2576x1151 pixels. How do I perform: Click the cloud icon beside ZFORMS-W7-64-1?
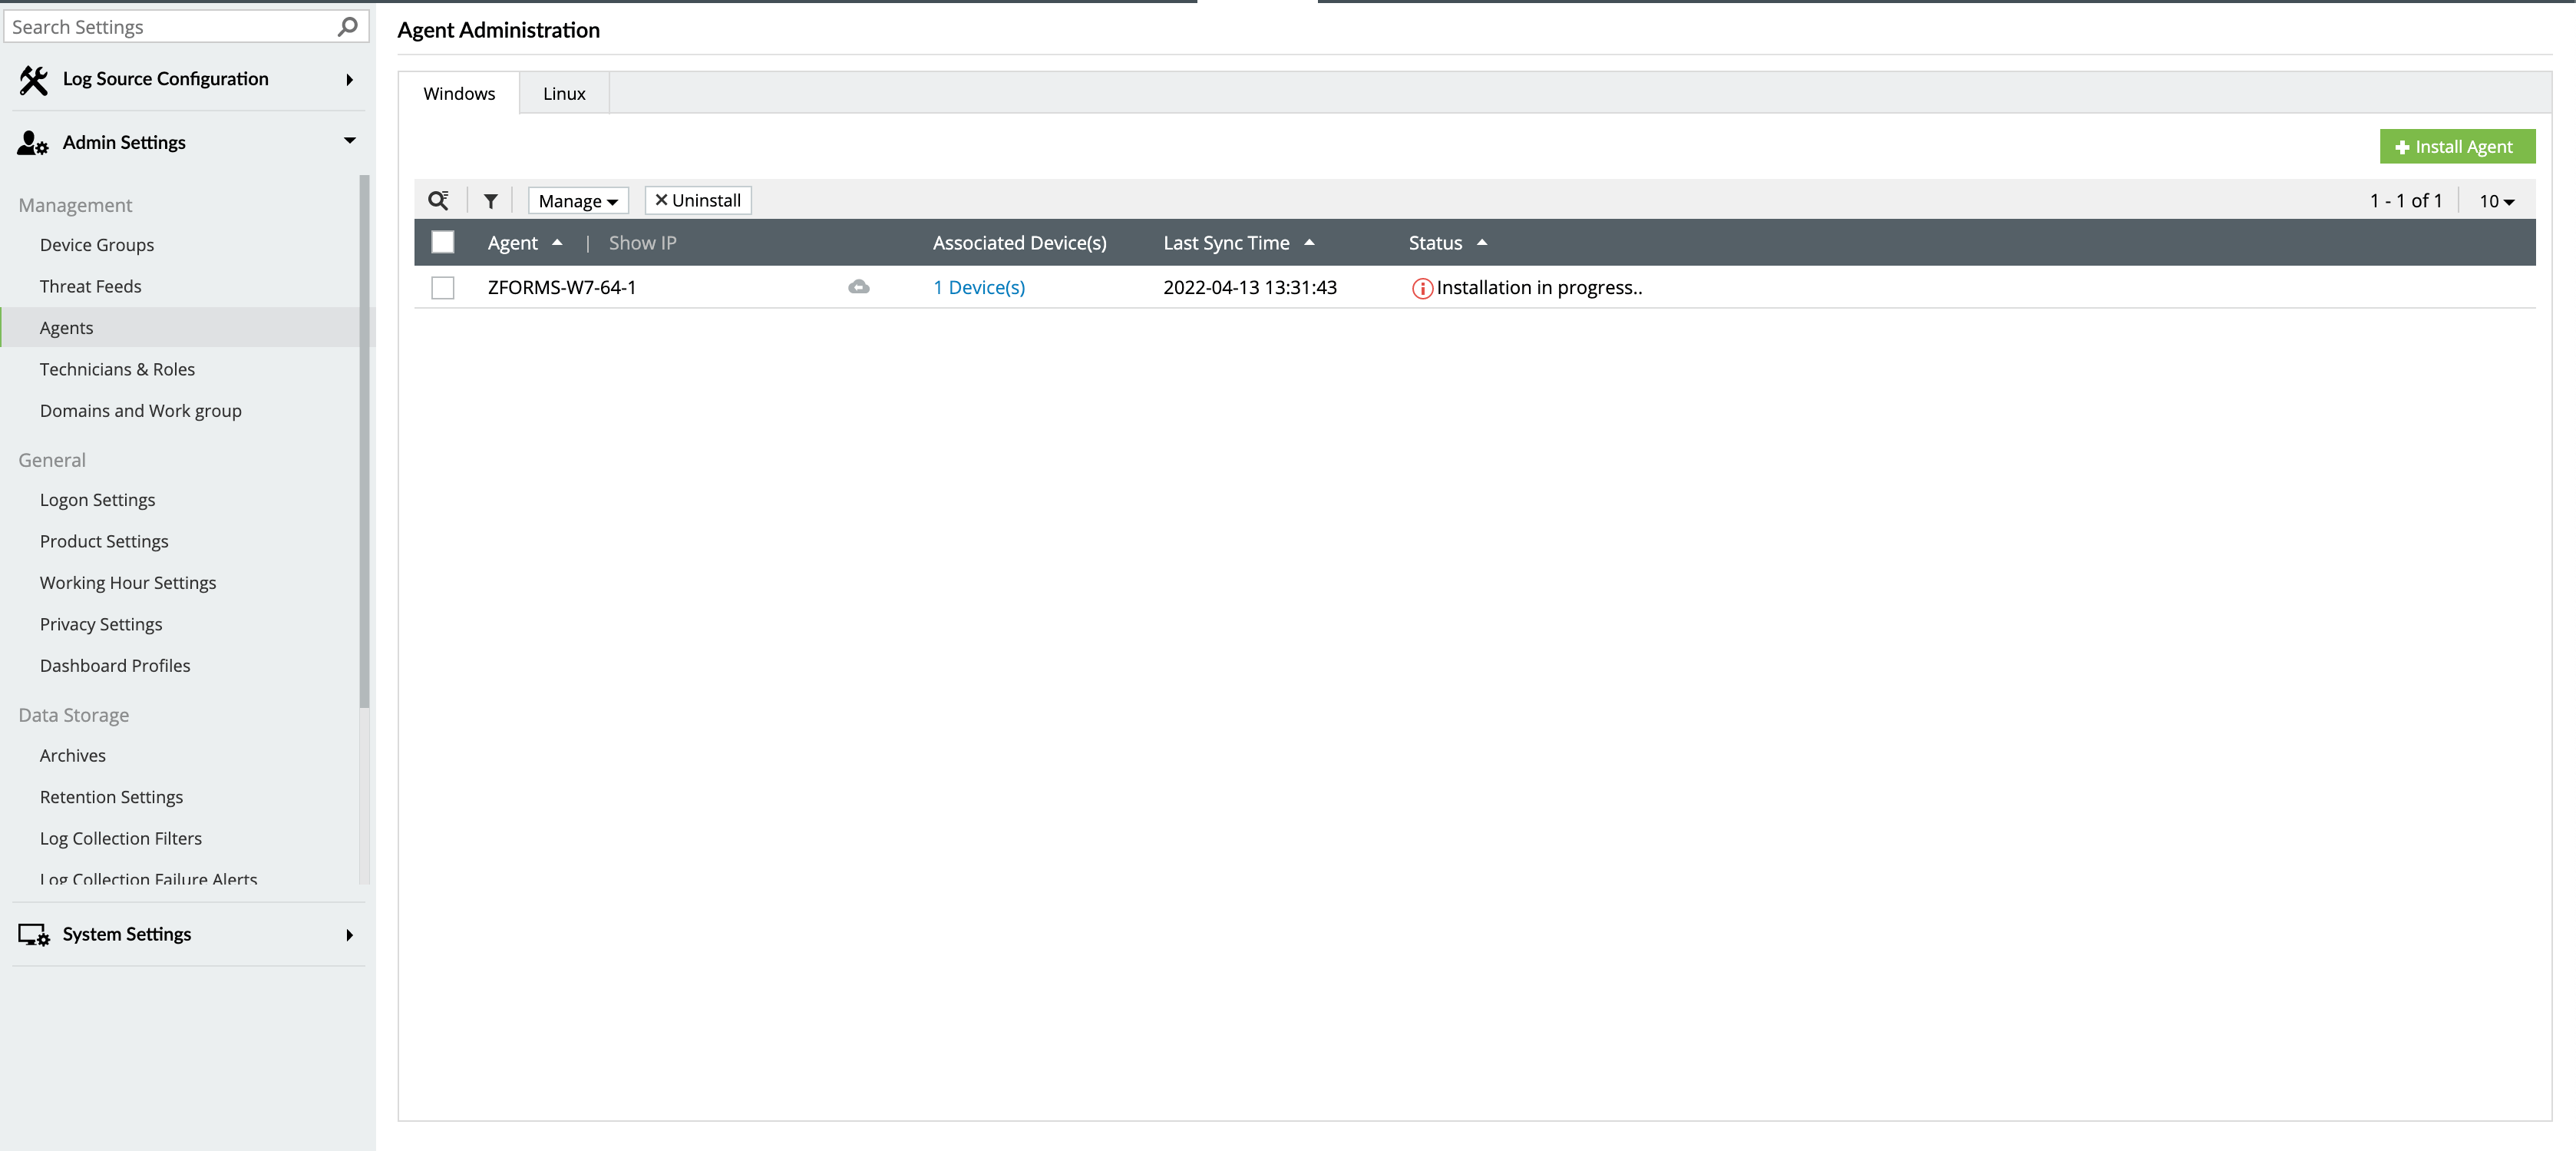pyautogui.click(x=858, y=287)
